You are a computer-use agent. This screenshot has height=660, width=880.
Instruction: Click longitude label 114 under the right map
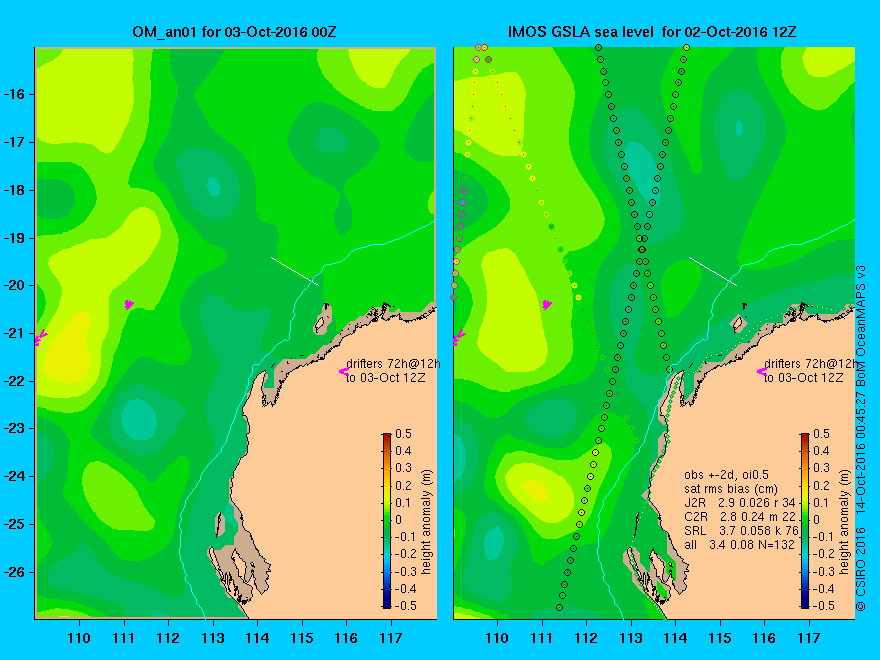click(676, 638)
